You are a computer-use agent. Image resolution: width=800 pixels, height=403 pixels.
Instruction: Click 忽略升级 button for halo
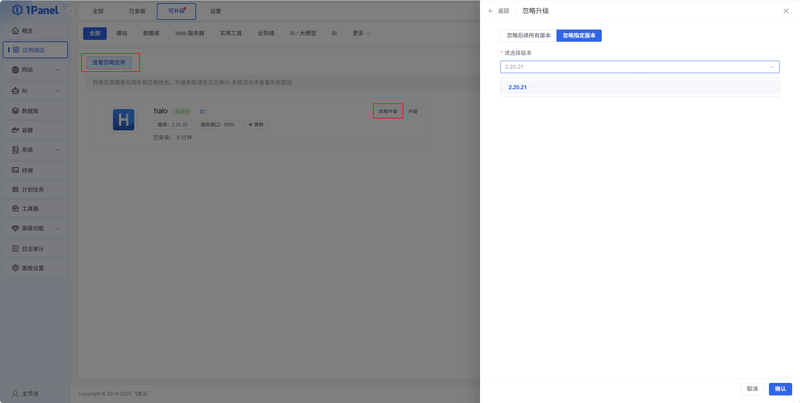point(388,111)
